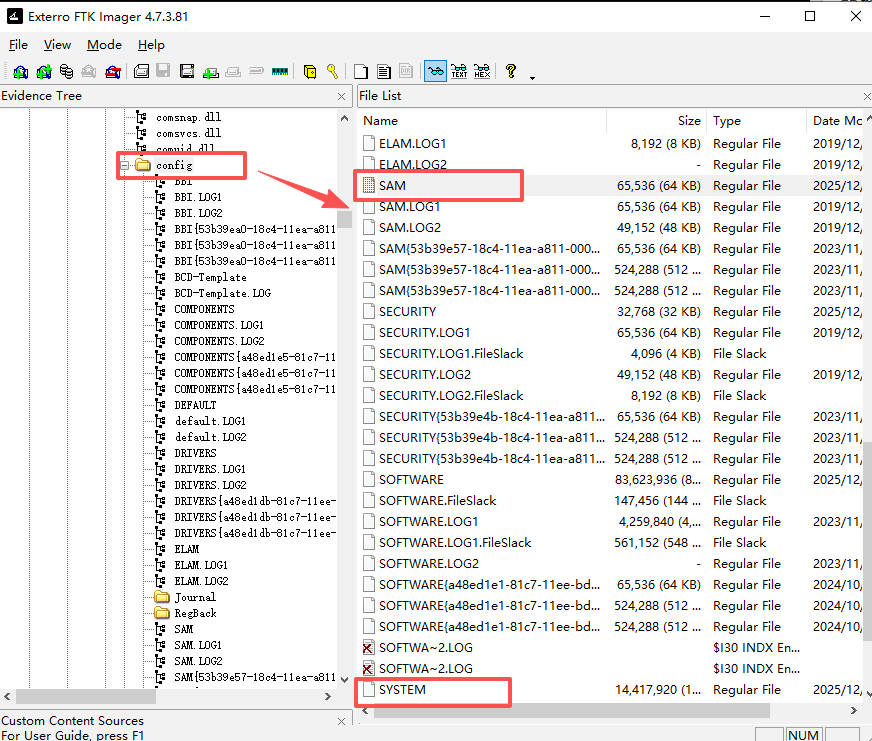The width and height of the screenshot is (872, 741).
Task: Click Add All Attached Devices icon
Action: click(44, 71)
